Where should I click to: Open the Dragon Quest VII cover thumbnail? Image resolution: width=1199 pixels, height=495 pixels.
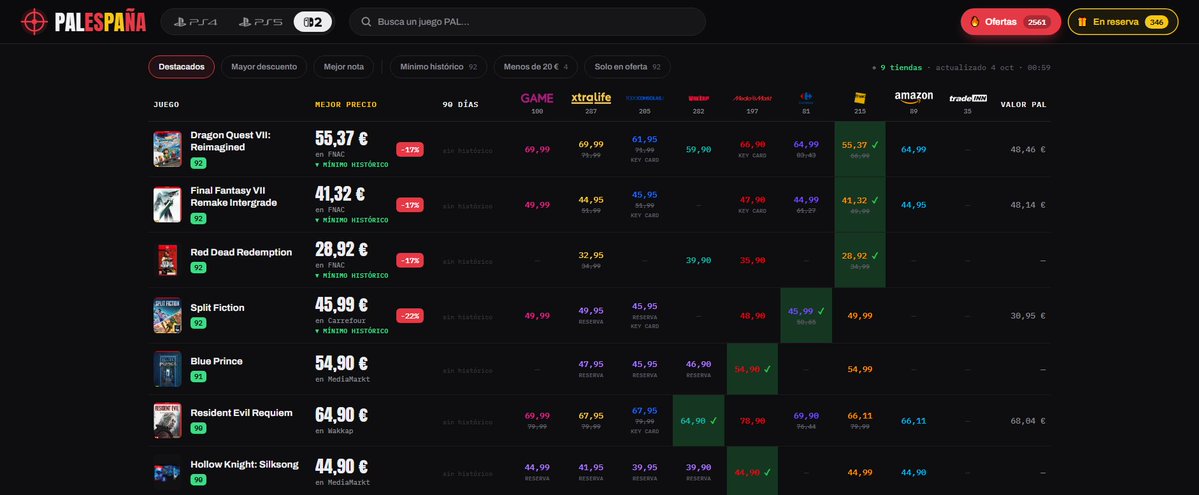167,149
